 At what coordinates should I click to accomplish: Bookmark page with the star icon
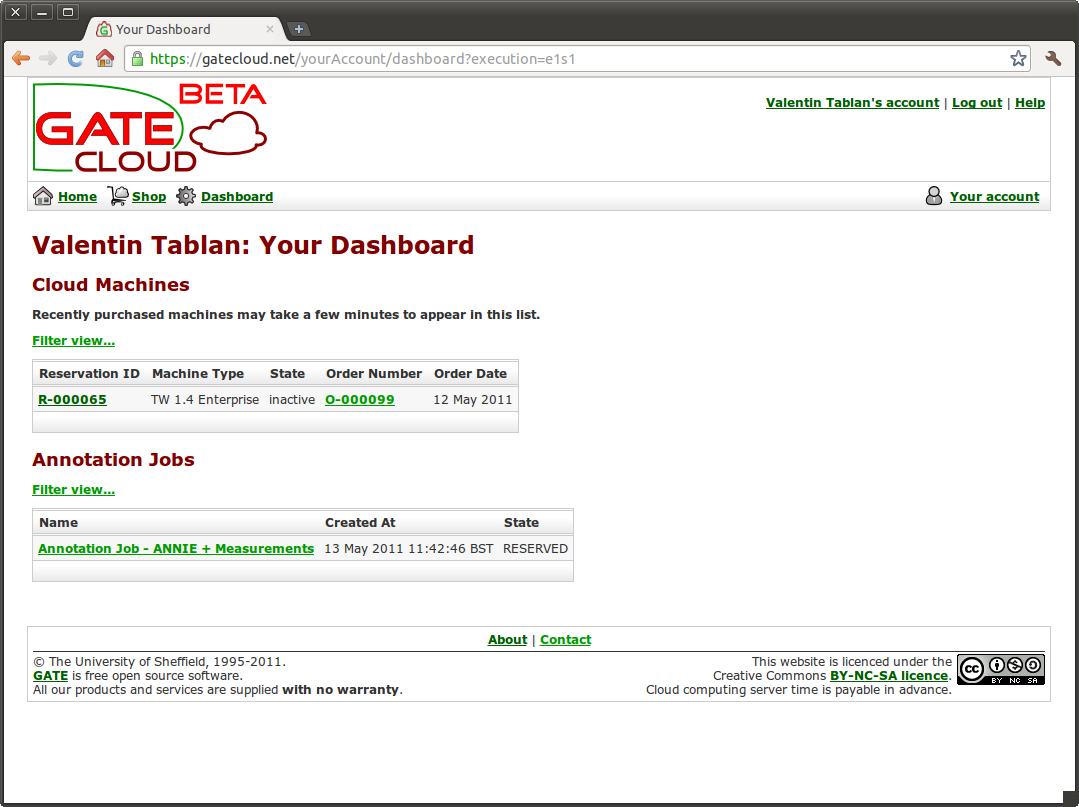click(x=1018, y=58)
